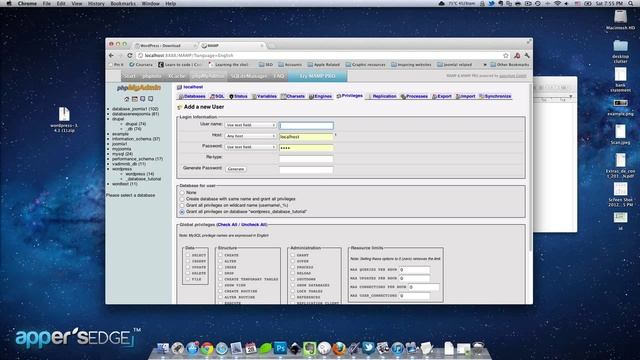
Task: Select wordpress zip file on desktop
Action: coord(64,114)
